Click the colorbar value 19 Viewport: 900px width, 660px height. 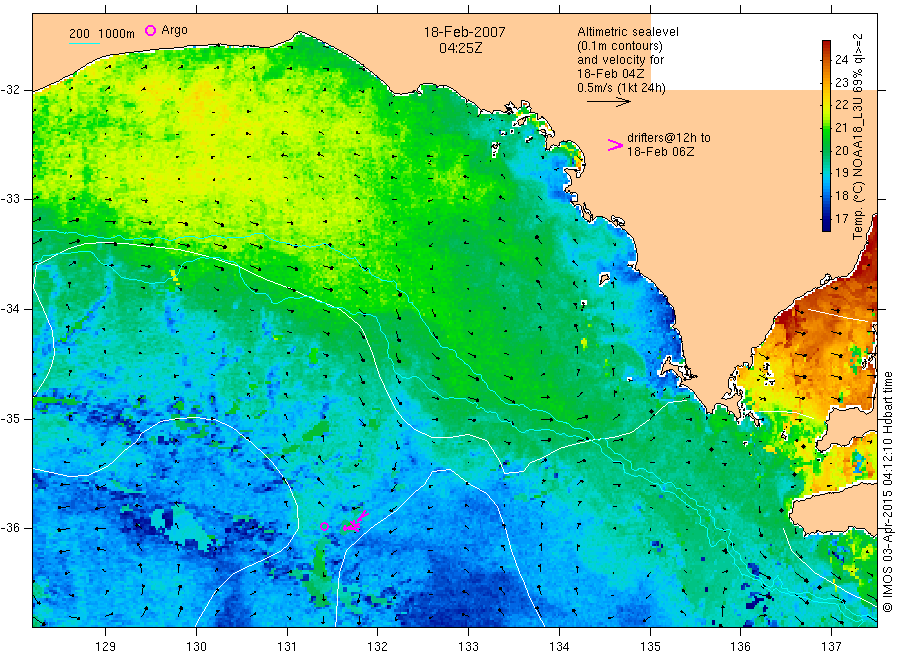[841, 173]
